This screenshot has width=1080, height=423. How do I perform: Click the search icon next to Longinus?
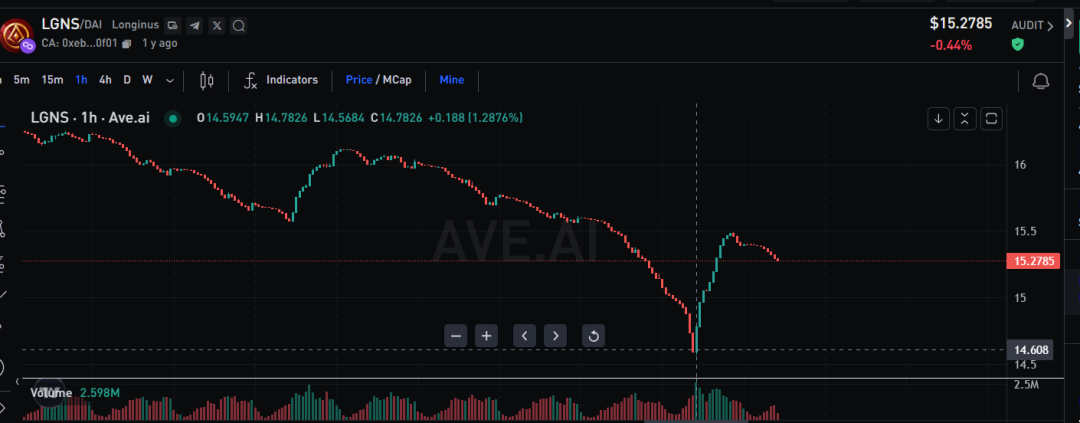click(x=239, y=25)
